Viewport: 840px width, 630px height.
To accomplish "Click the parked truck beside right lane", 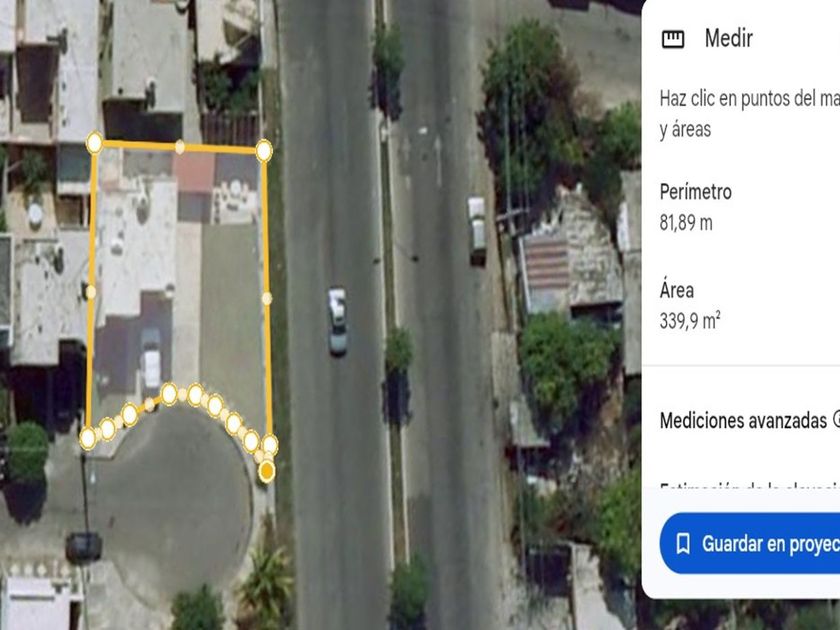I will (x=476, y=230).
